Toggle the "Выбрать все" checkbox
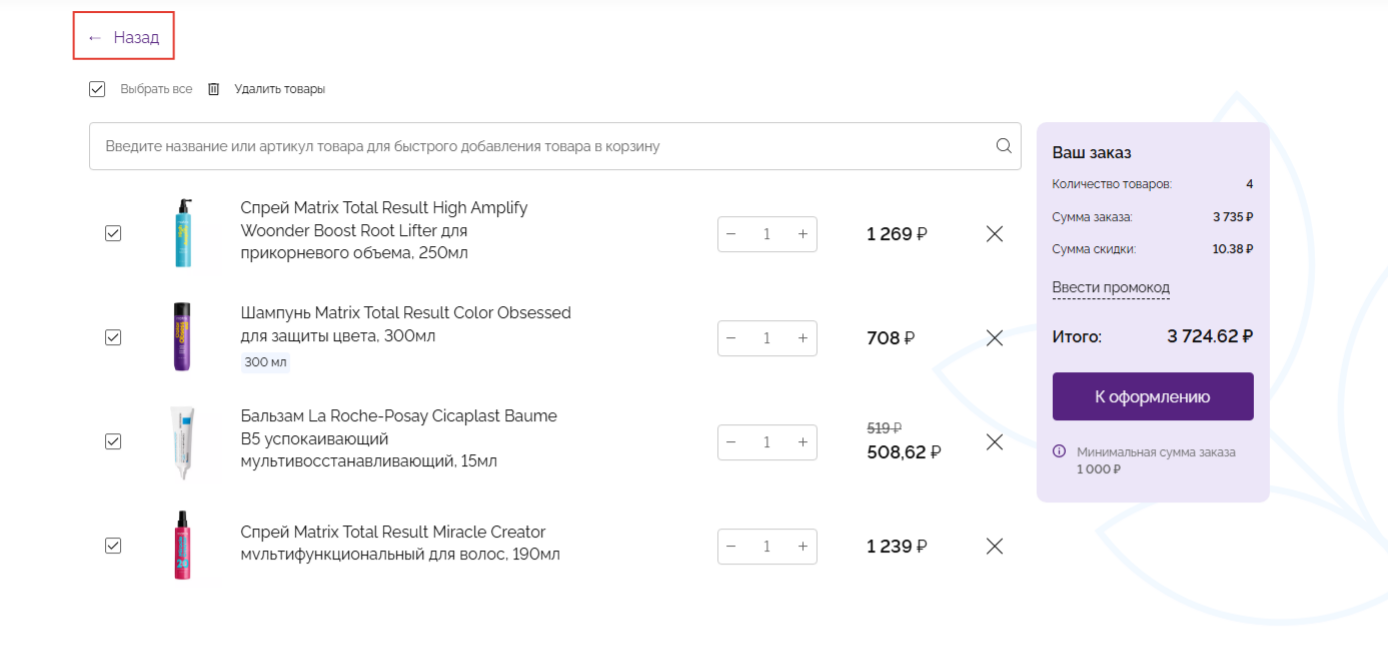Viewport: 1388px width, 656px height. (x=97, y=89)
